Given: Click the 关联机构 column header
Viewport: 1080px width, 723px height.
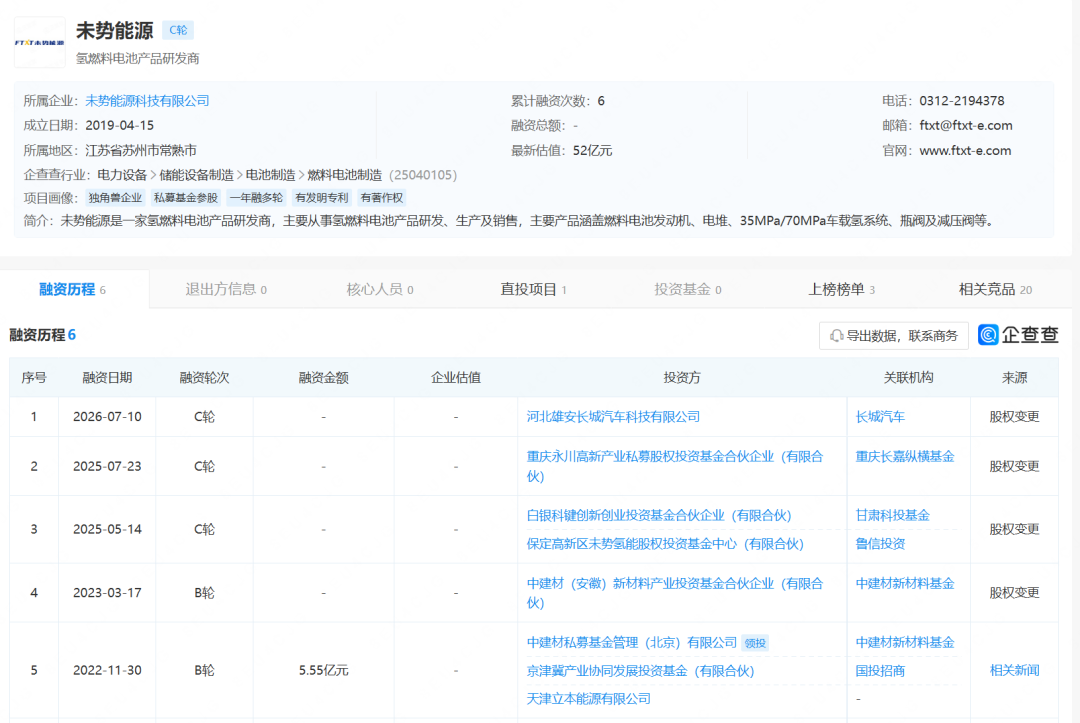Looking at the screenshot, I should coord(908,377).
